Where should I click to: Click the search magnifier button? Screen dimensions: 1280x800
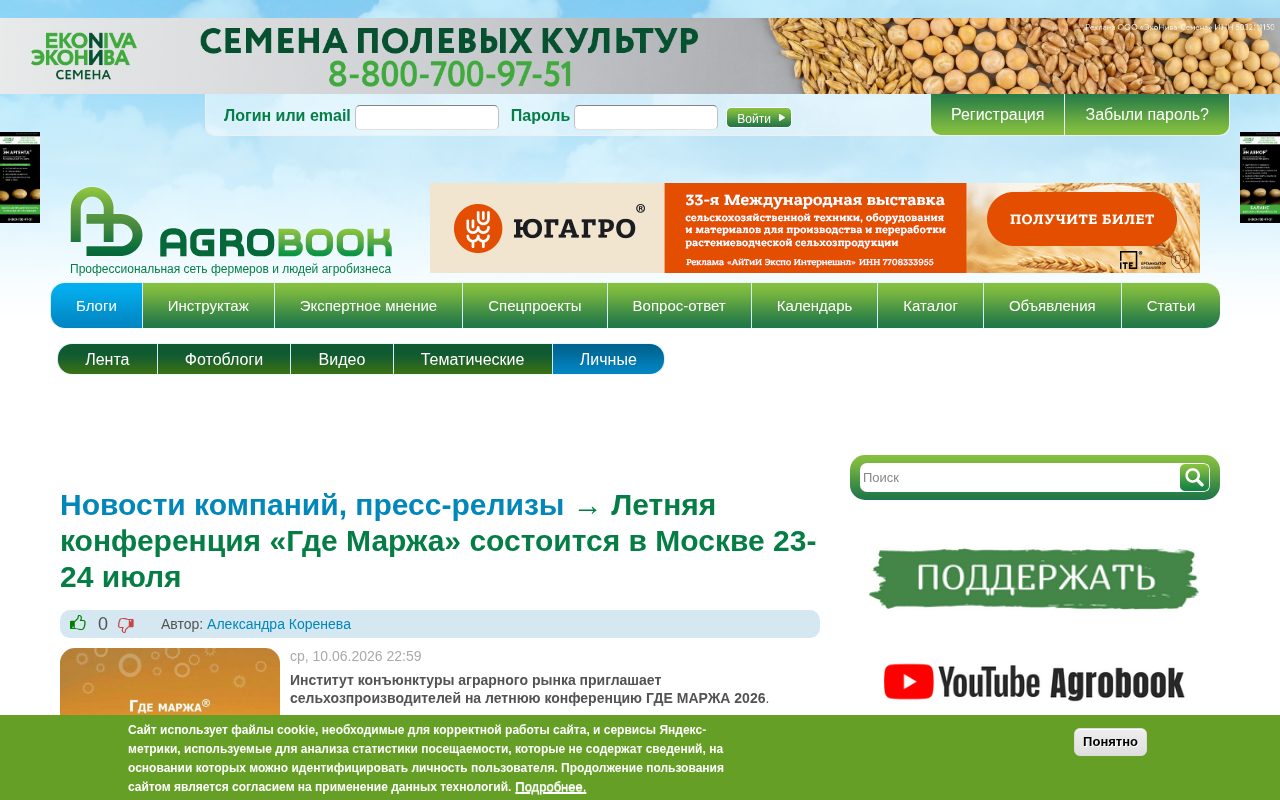click(1195, 477)
